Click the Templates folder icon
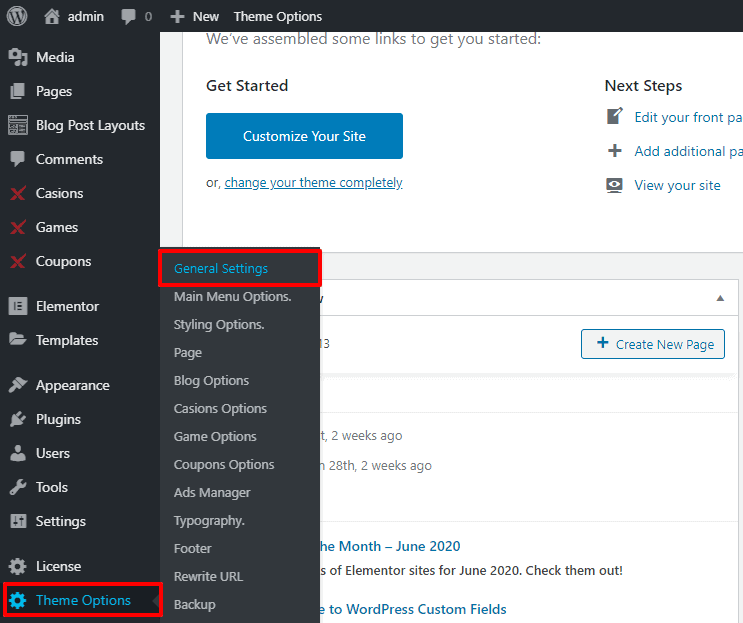 (18, 339)
